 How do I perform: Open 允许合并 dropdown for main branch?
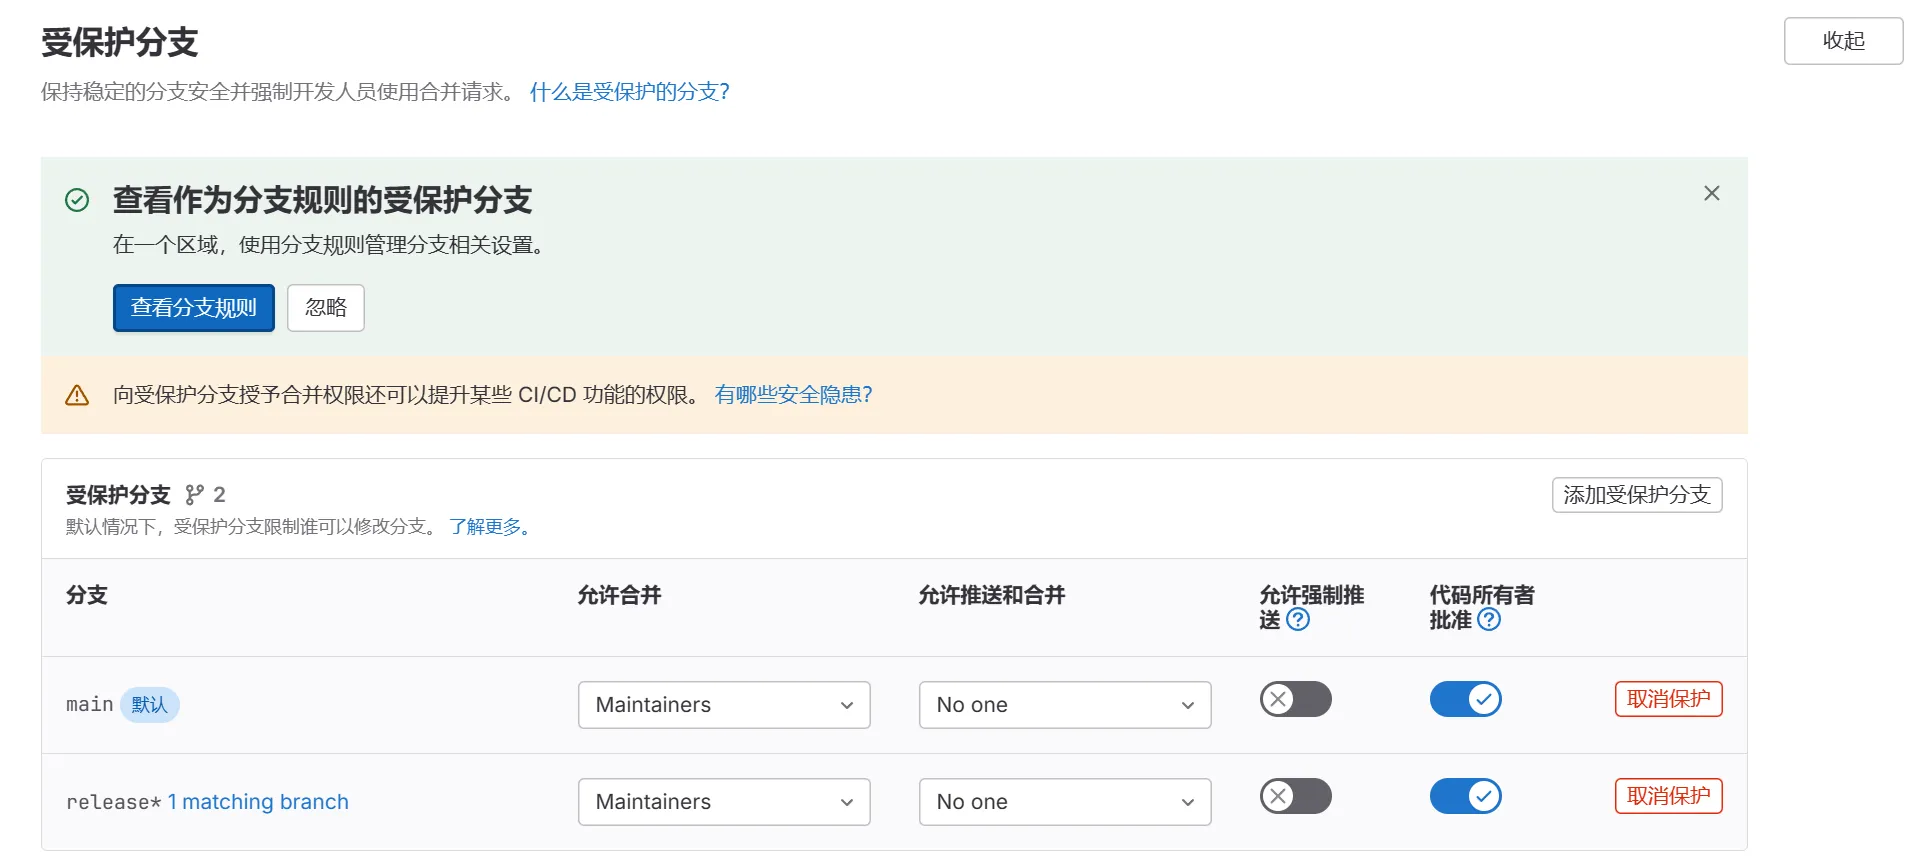point(723,705)
